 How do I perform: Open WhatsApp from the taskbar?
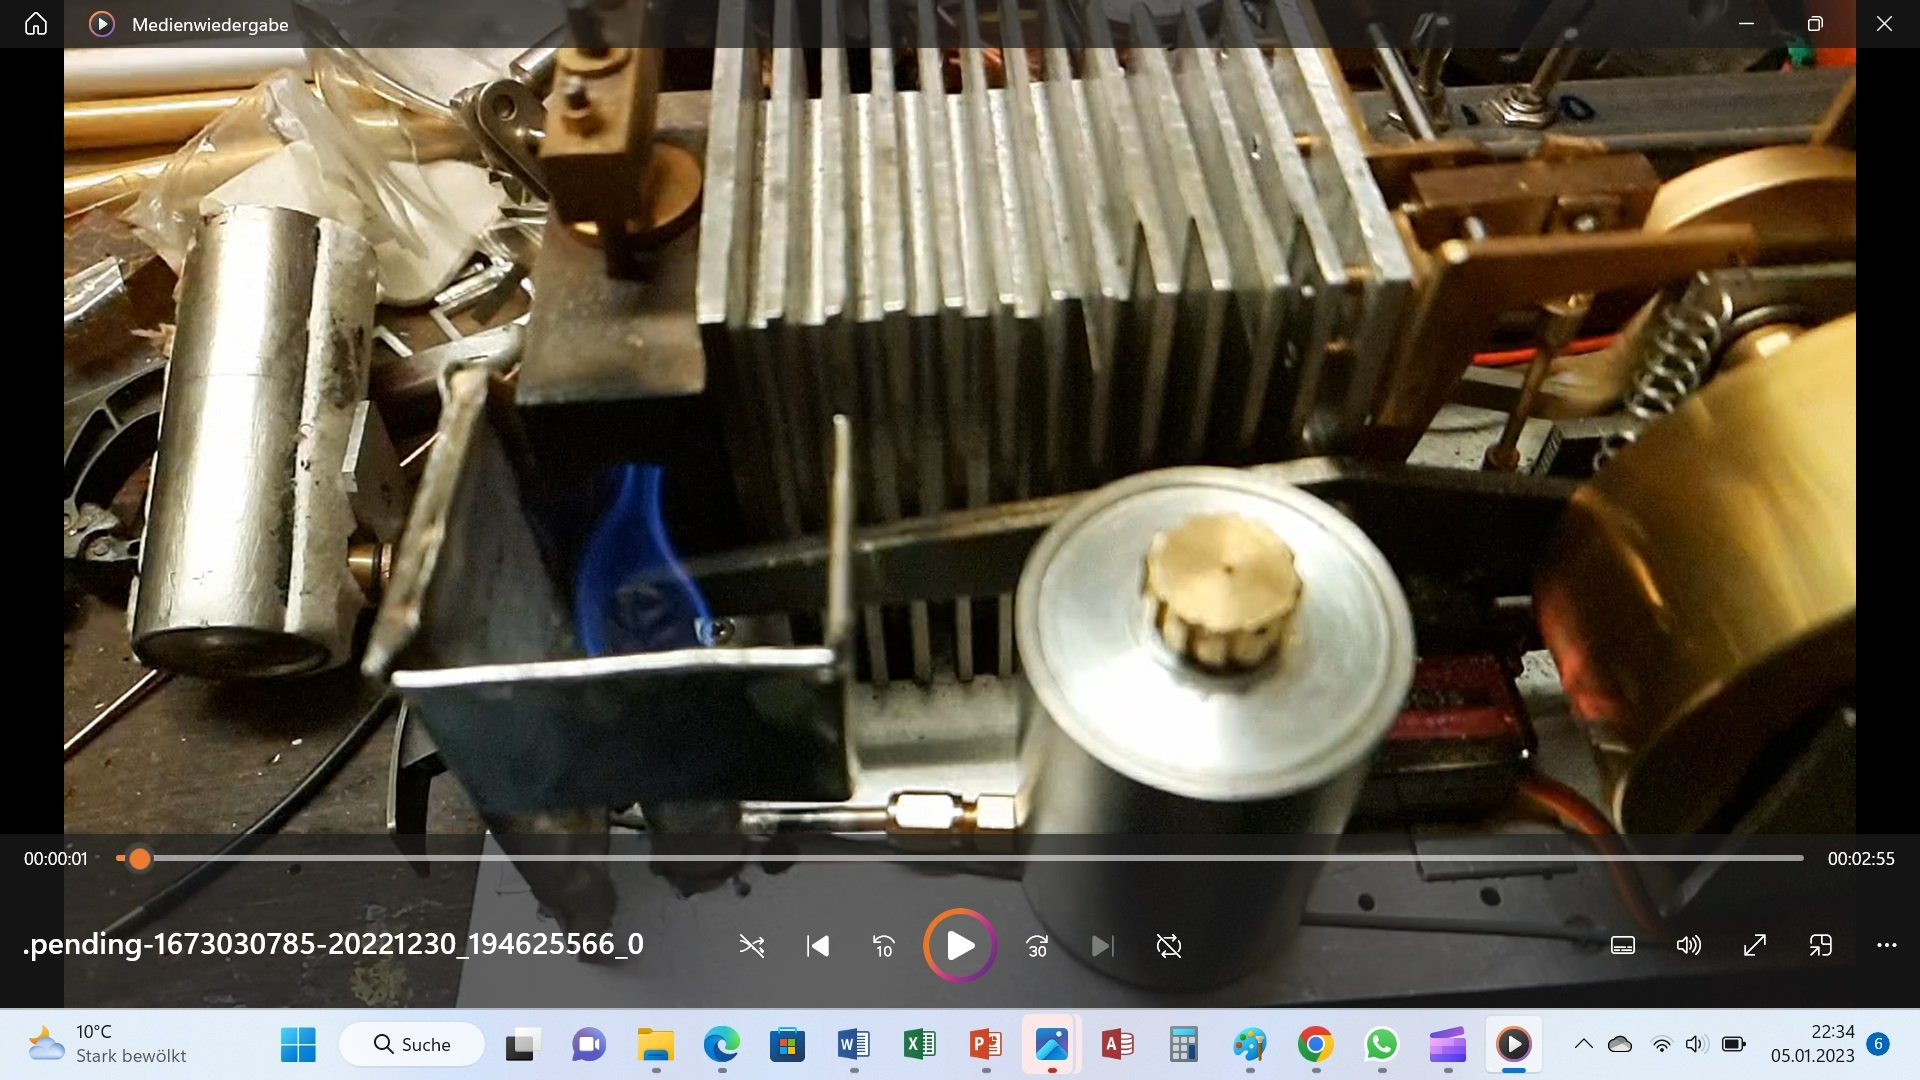click(x=1381, y=1045)
